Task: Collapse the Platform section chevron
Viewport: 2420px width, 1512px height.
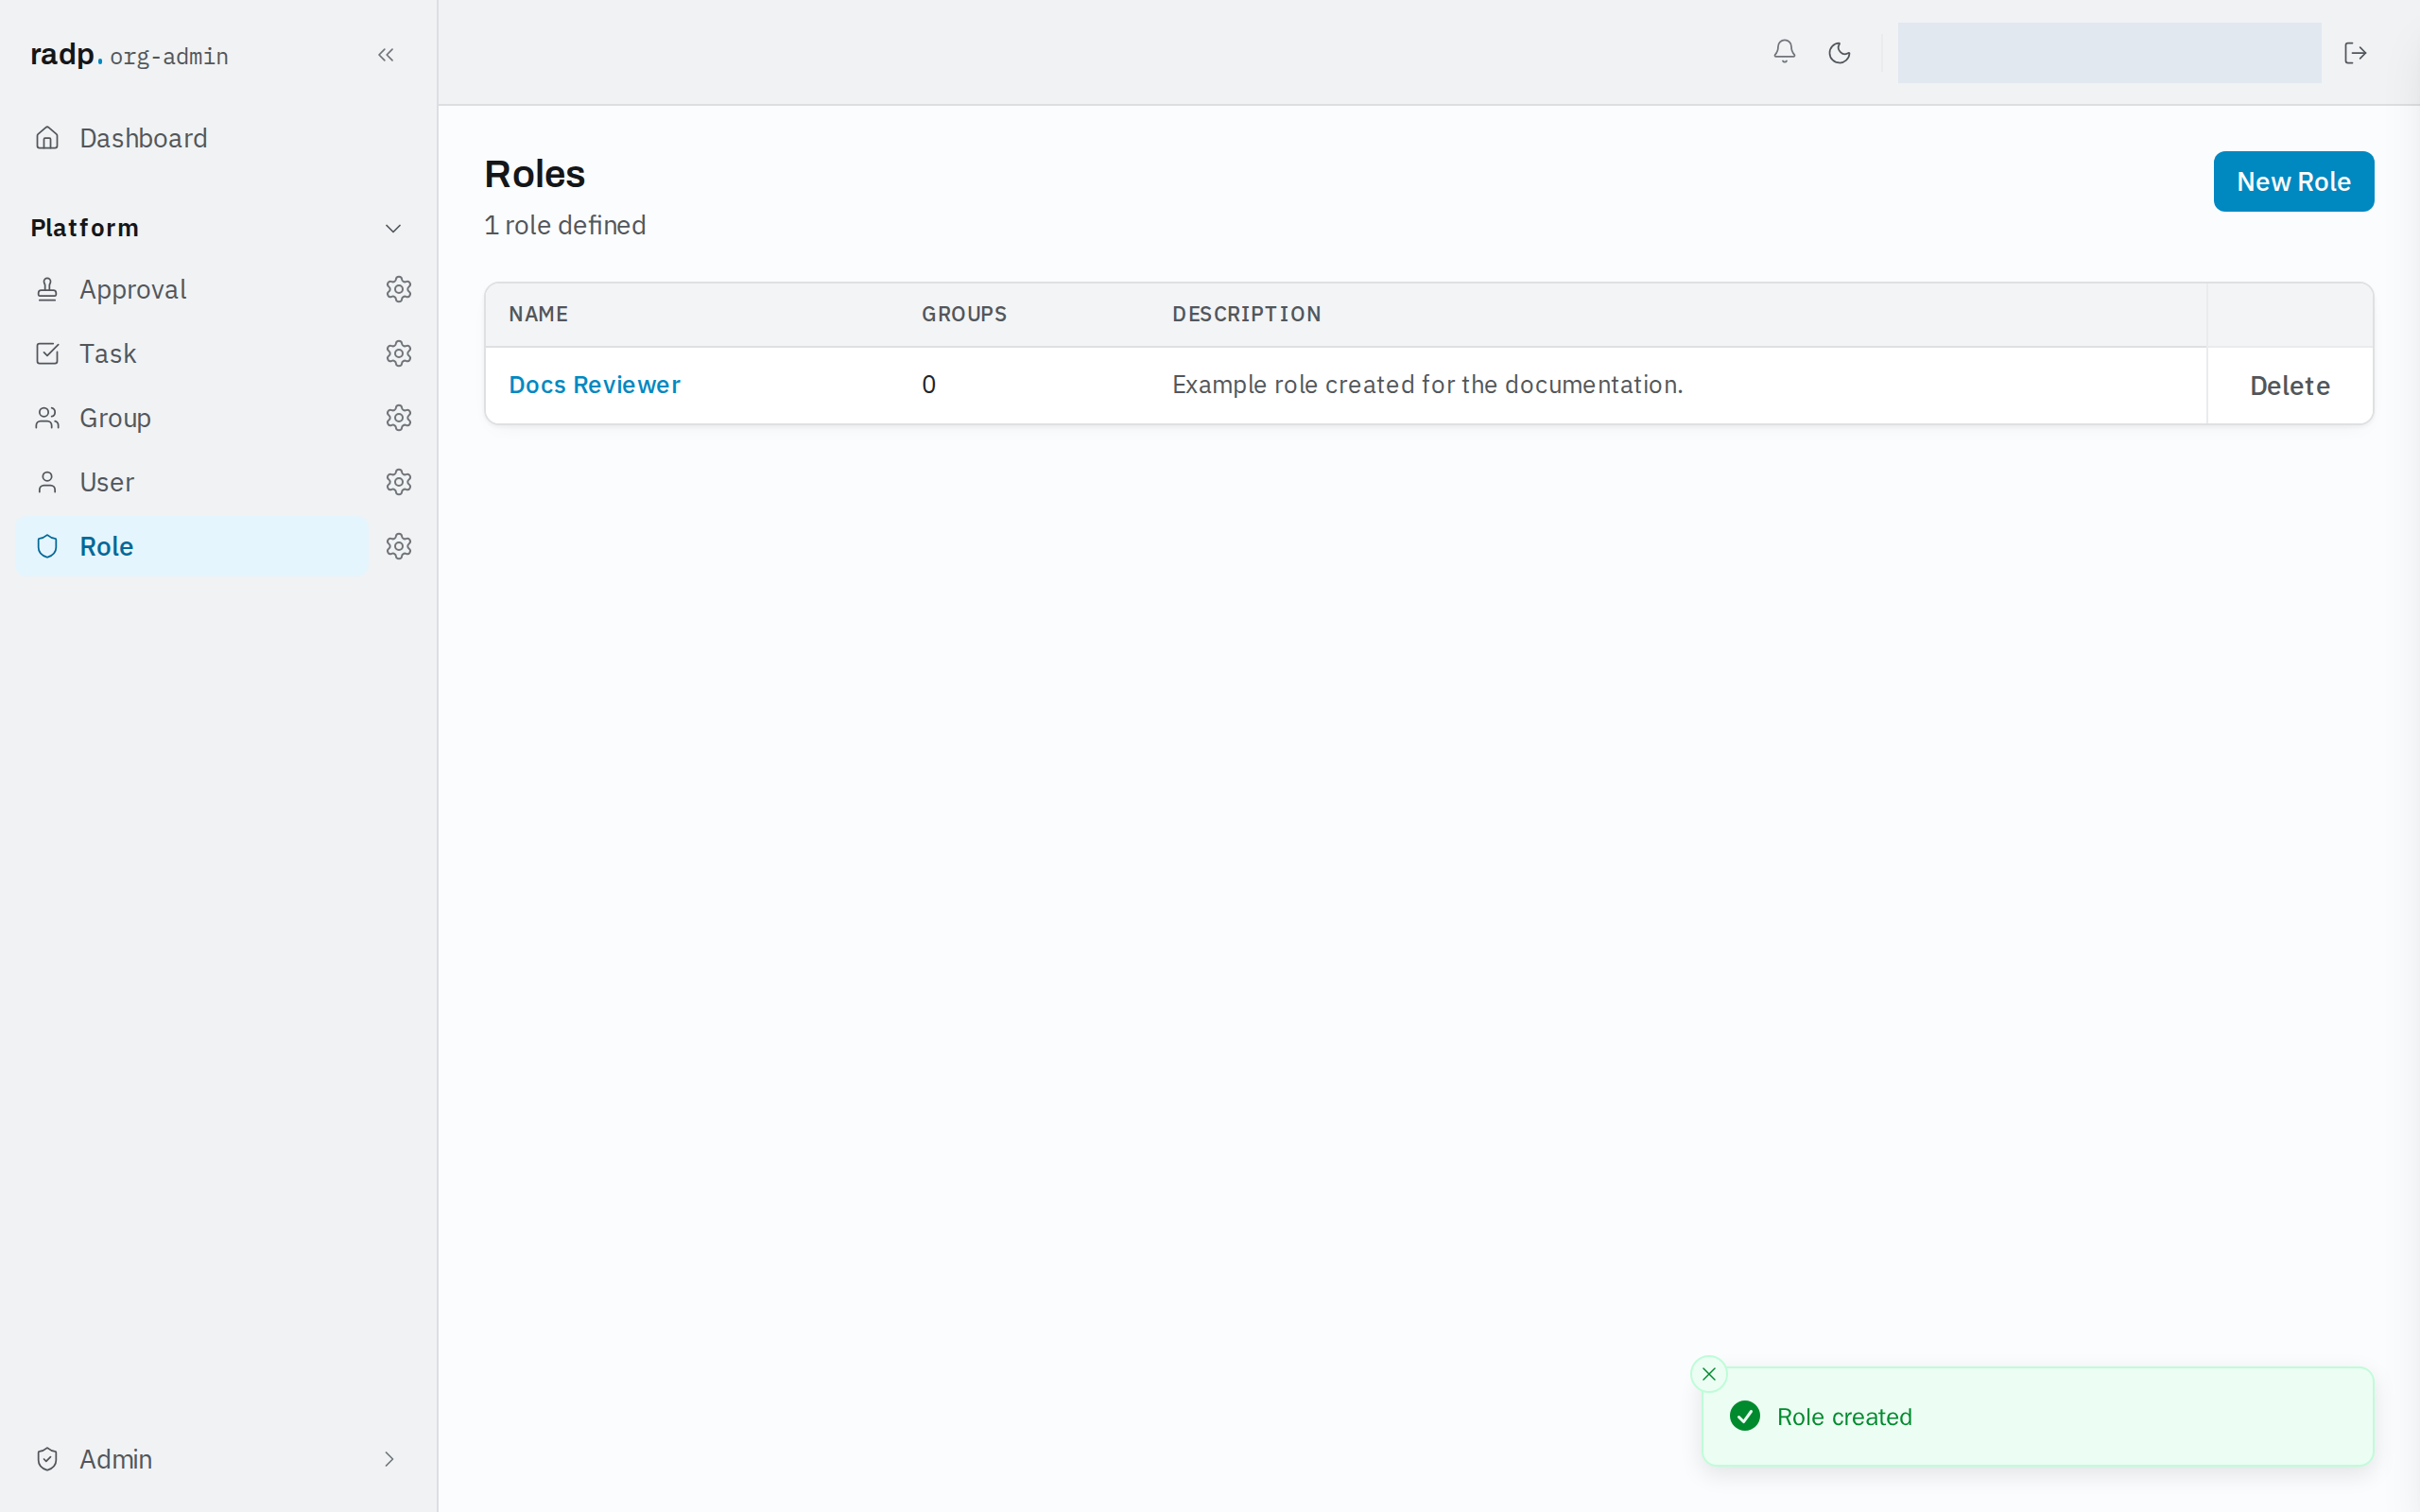Action: pyautogui.click(x=393, y=228)
